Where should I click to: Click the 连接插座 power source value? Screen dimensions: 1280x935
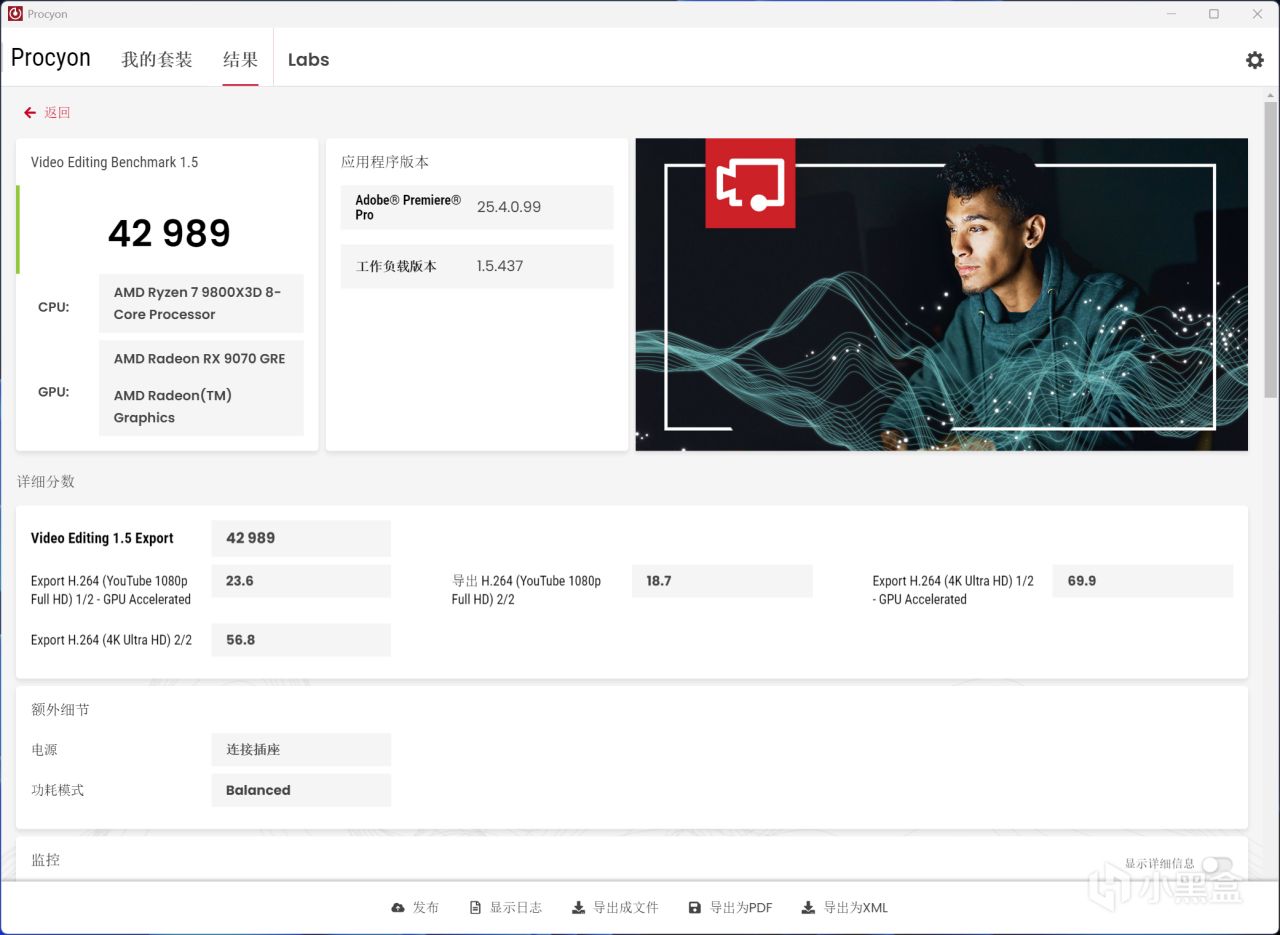pos(301,750)
